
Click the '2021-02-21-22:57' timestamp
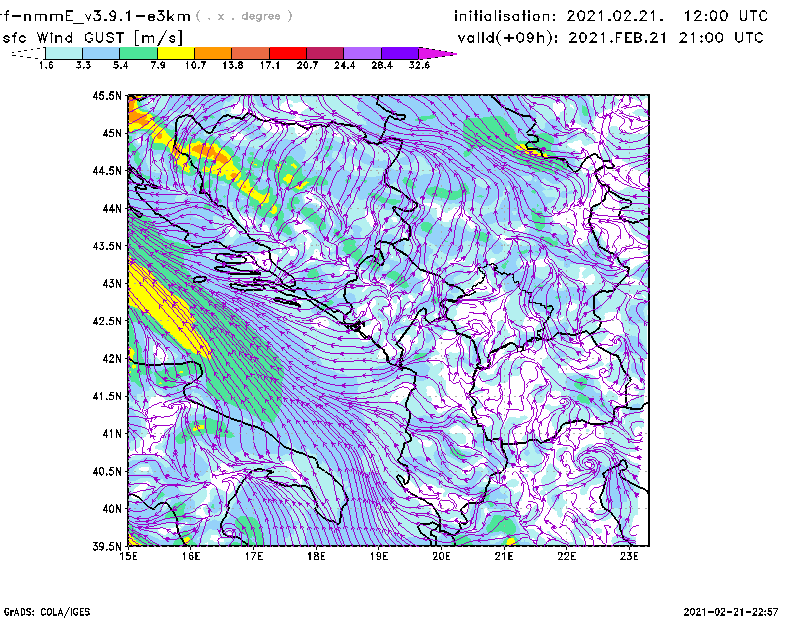tap(731, 612)
